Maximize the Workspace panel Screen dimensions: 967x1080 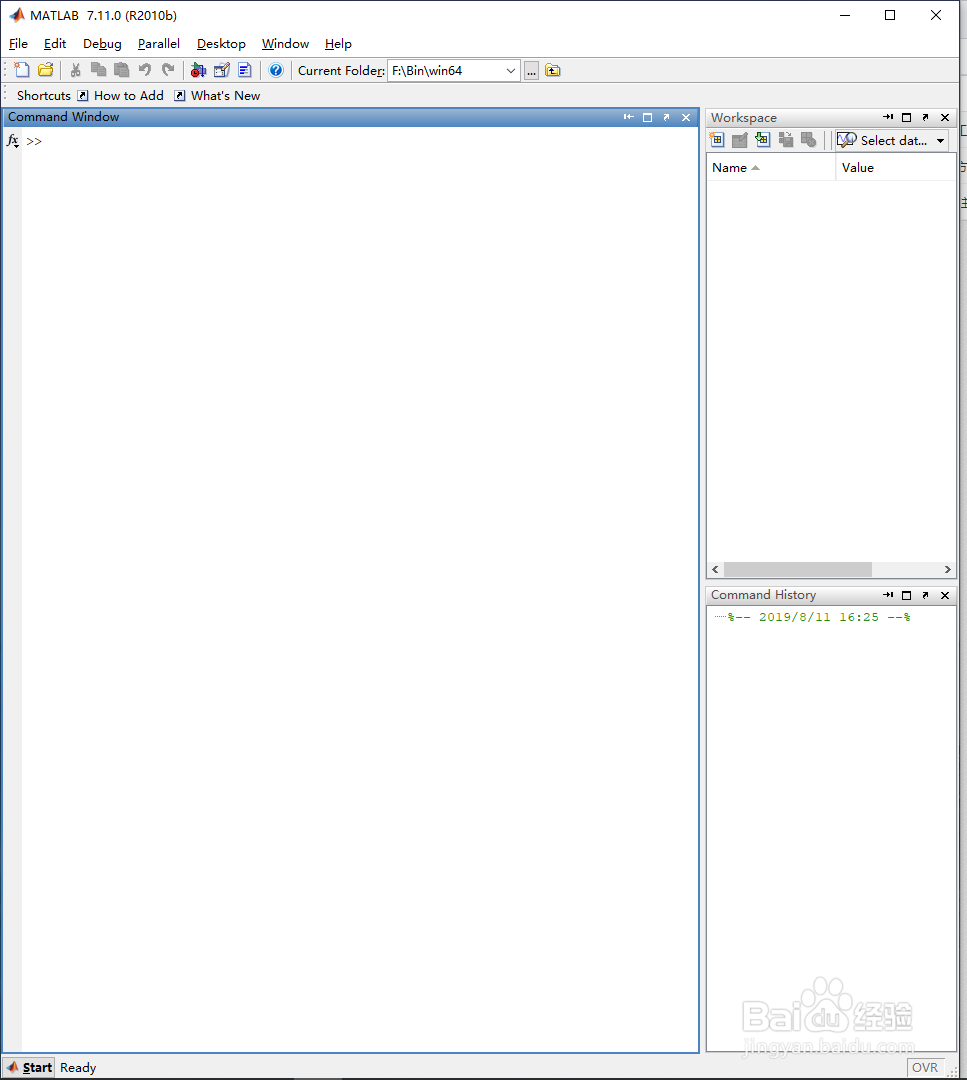coord(906,117)
